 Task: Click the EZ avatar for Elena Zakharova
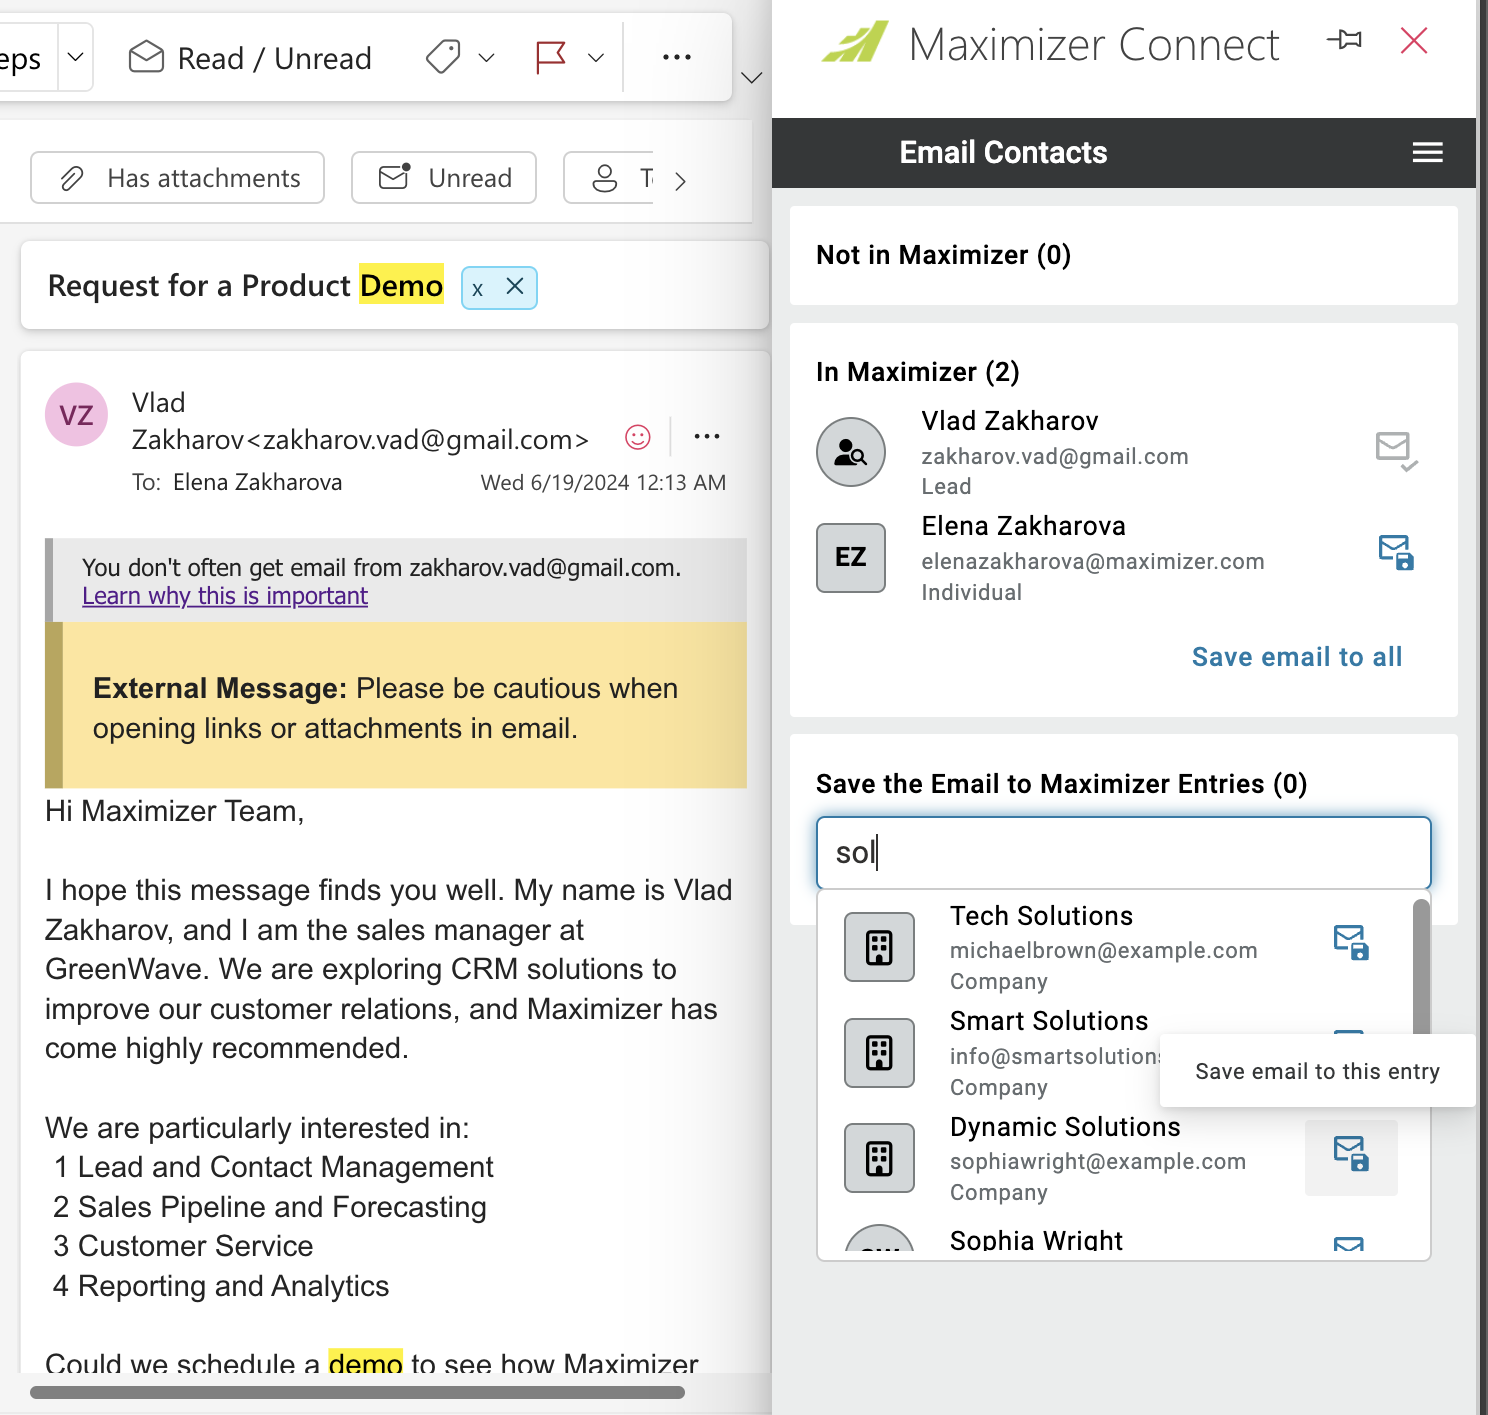pos(851,558)
